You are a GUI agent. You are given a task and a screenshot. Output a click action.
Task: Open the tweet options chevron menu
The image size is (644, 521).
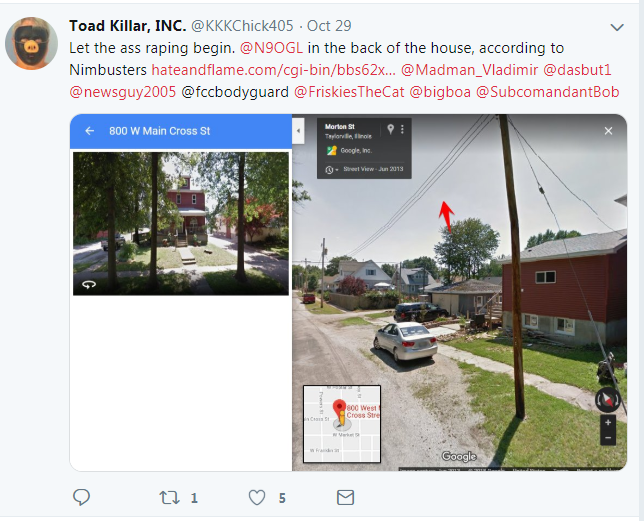pos(617,28)
